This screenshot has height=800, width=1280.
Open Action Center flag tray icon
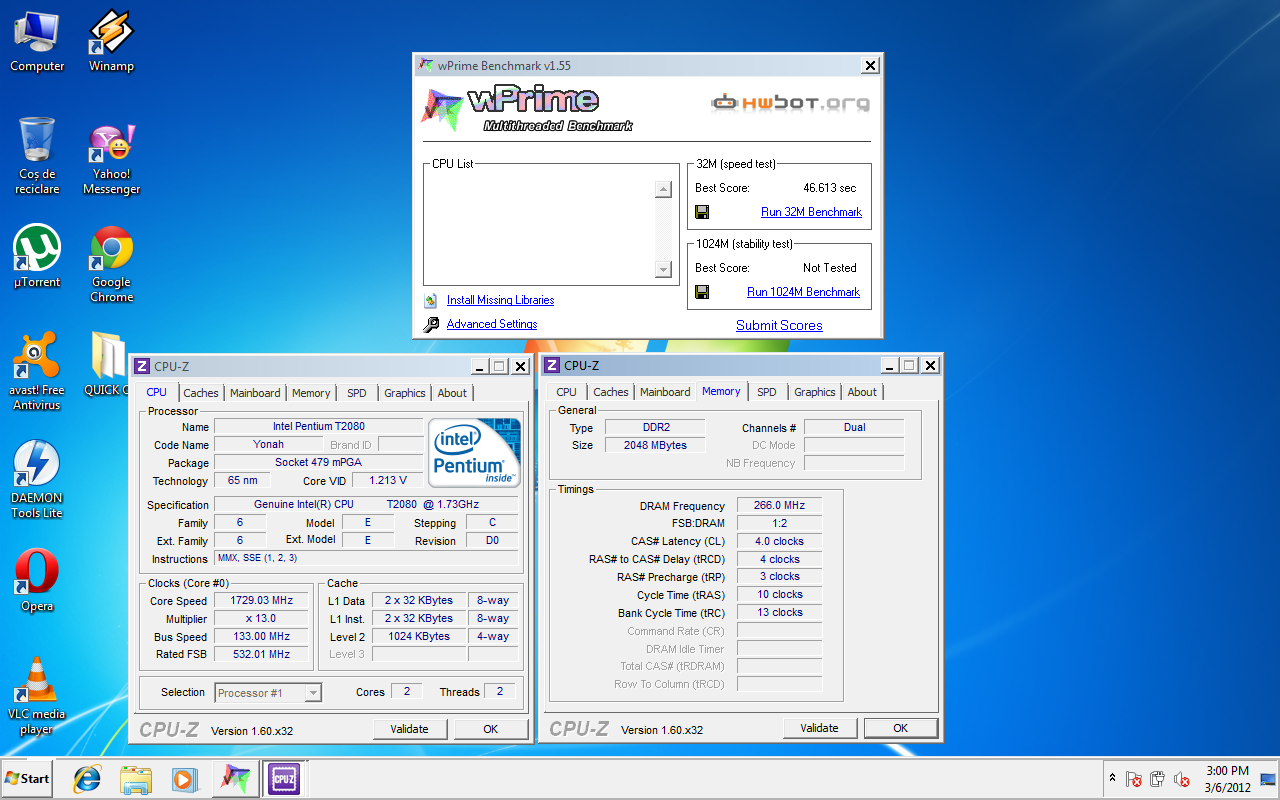tap(1134, 779)
